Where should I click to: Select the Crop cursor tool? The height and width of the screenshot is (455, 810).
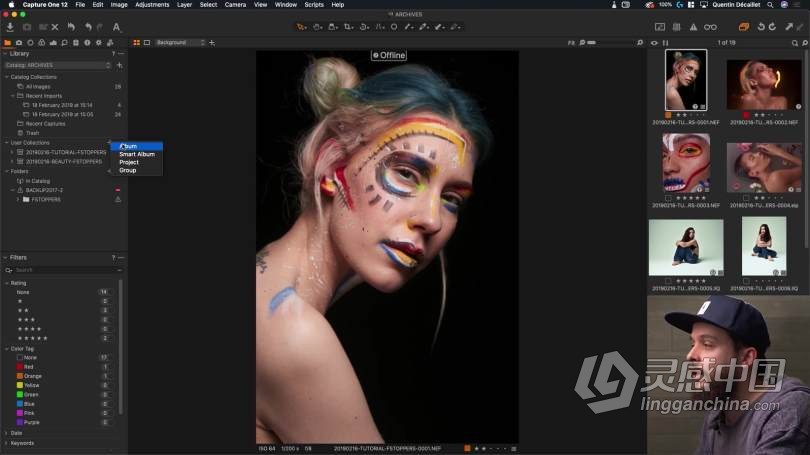pyautogui.click(x=349, y=27)
